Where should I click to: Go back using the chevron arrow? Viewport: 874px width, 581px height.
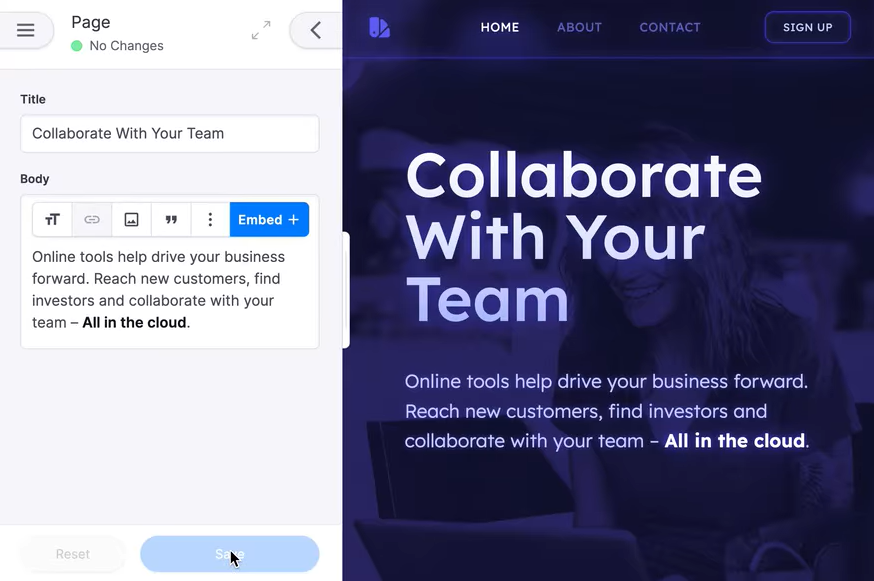pos(315,30)
